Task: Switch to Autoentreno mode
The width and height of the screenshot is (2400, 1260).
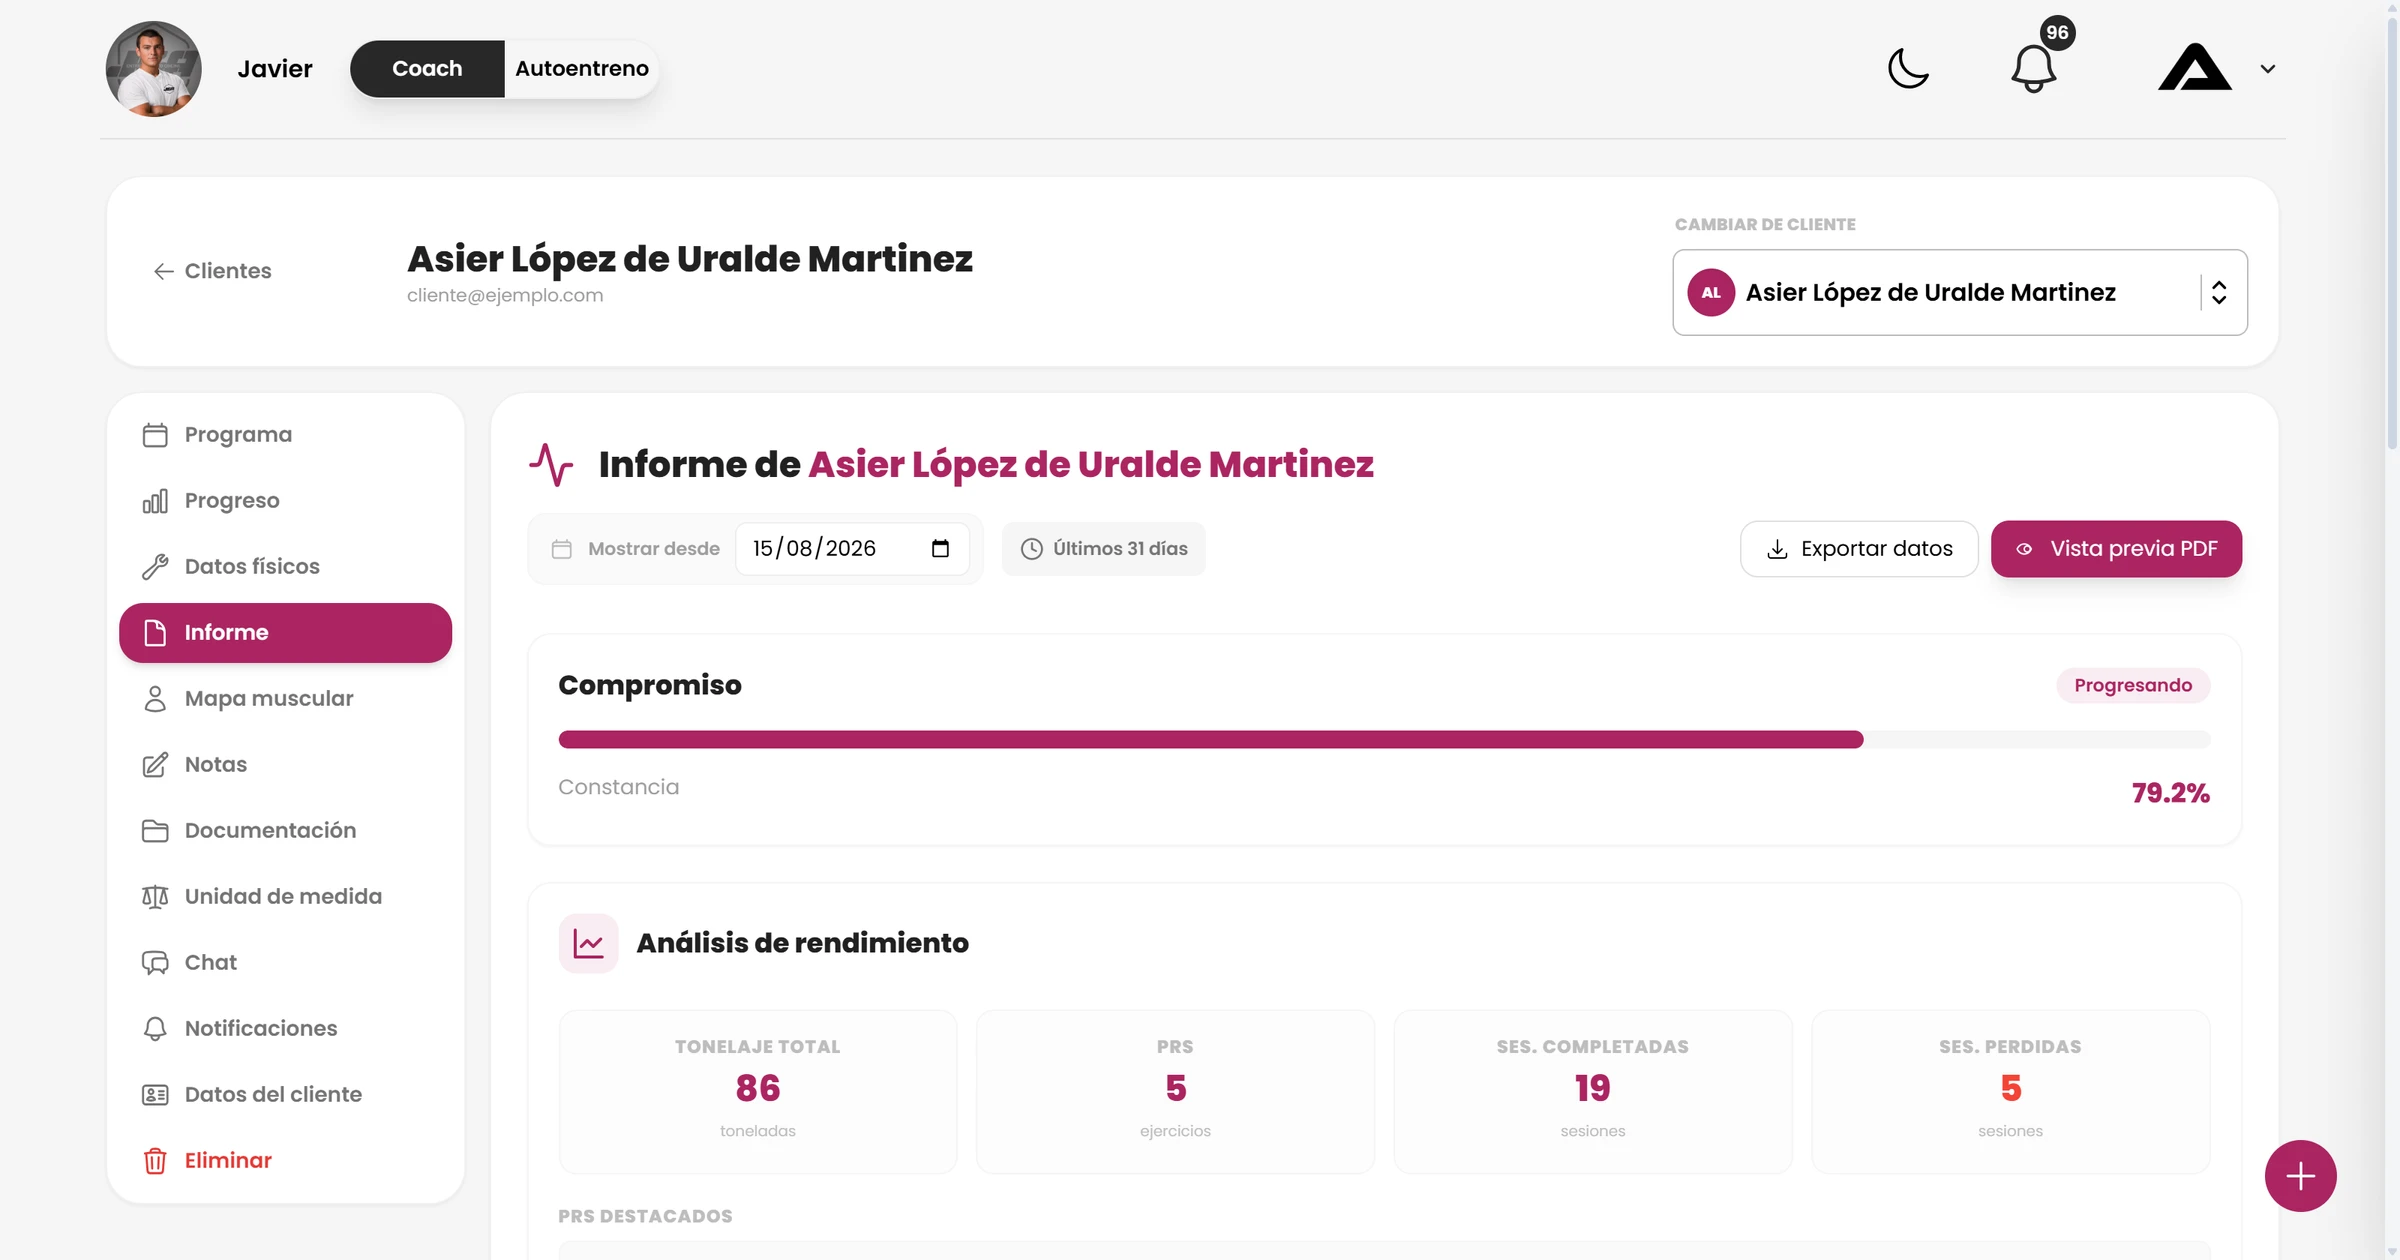Action: (x=582, y=69)
